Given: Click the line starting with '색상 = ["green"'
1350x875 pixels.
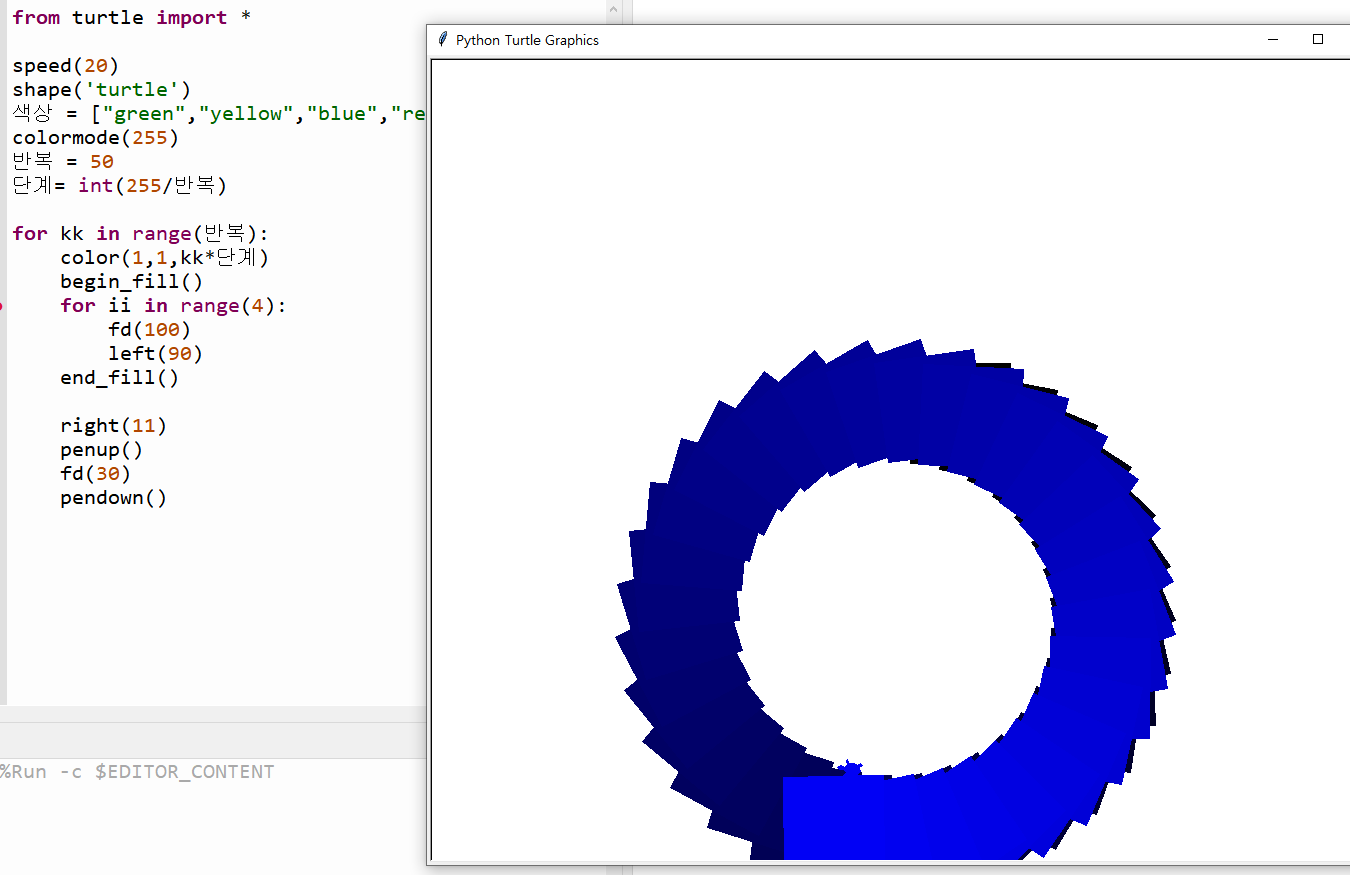Looking at the screenshot, I should click(219, 114).
